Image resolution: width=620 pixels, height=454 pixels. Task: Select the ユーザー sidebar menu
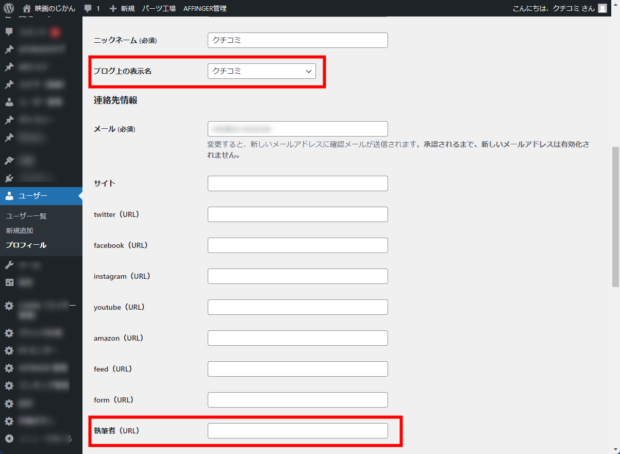click(41, 196)
